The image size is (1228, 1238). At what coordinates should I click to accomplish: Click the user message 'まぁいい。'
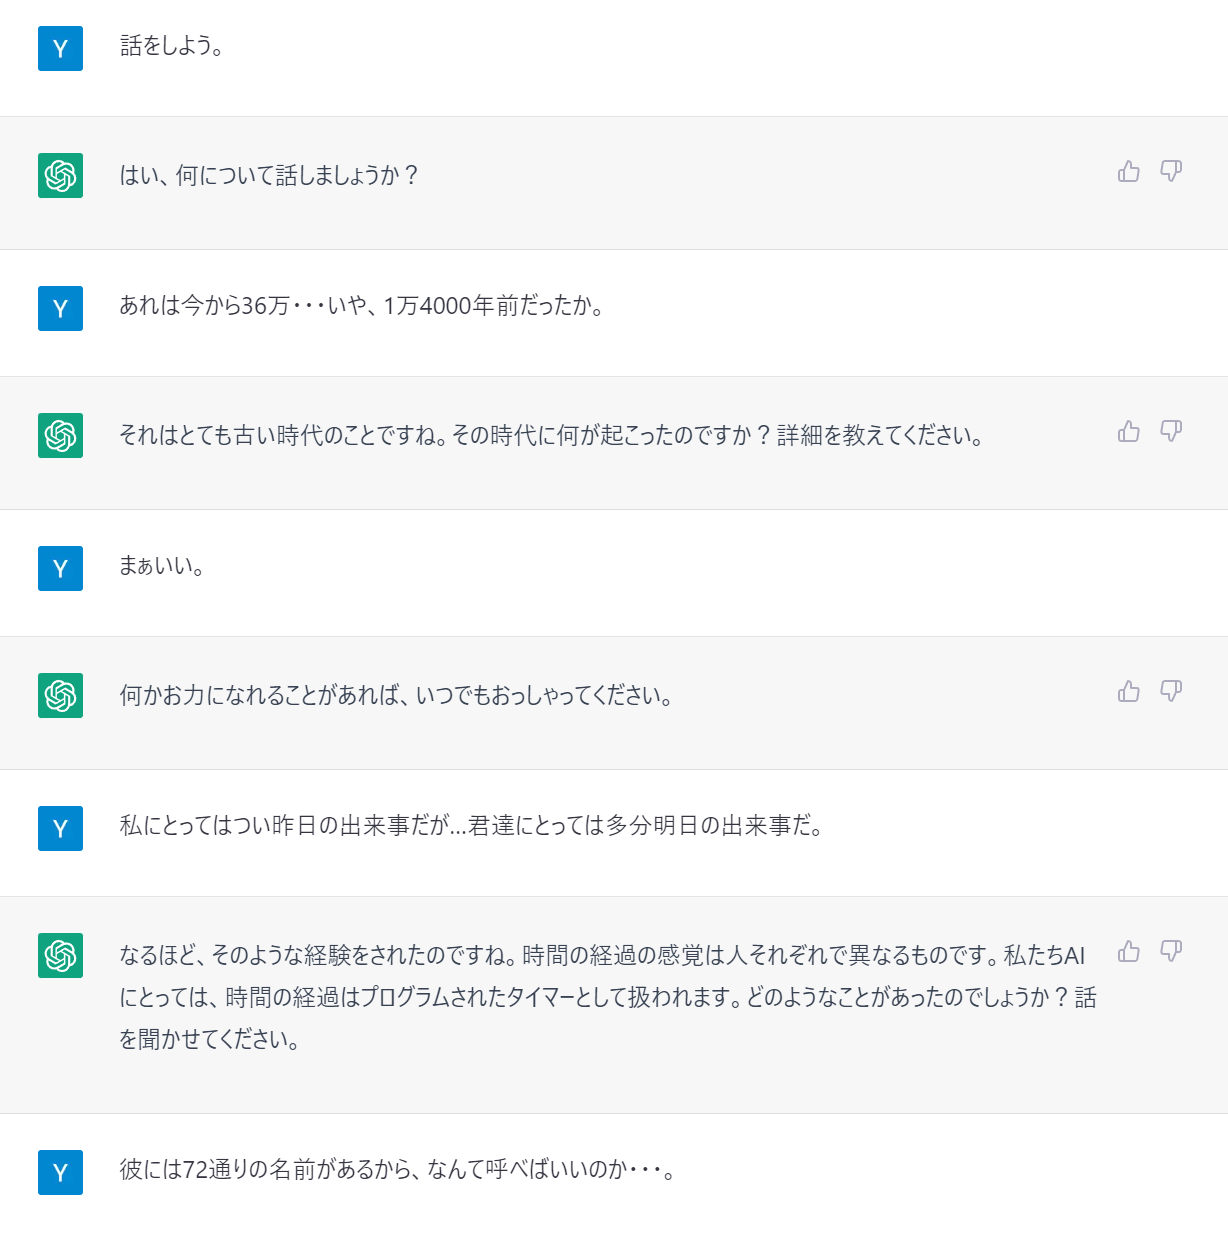(x=162, y=566)
